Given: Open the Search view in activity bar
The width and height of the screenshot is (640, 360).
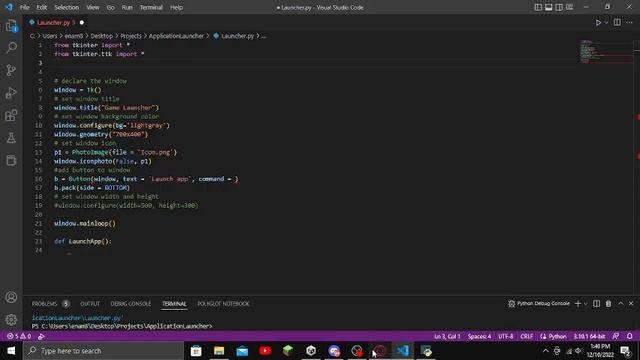Looking at the screenshot, I should click(x=11, y=47).
